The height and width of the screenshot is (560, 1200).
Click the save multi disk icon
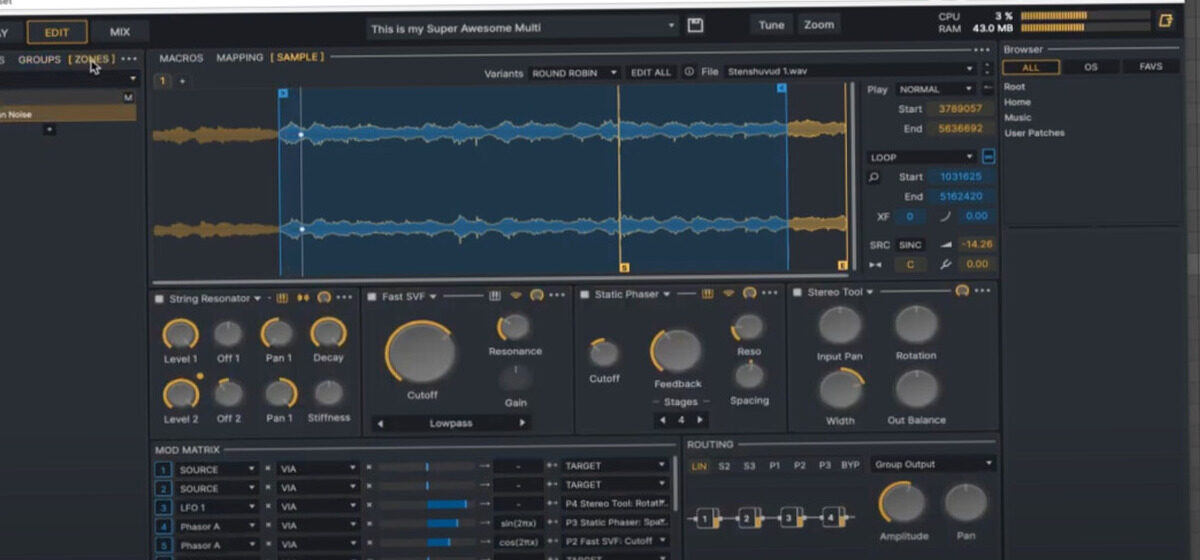[x=696, y=26]
